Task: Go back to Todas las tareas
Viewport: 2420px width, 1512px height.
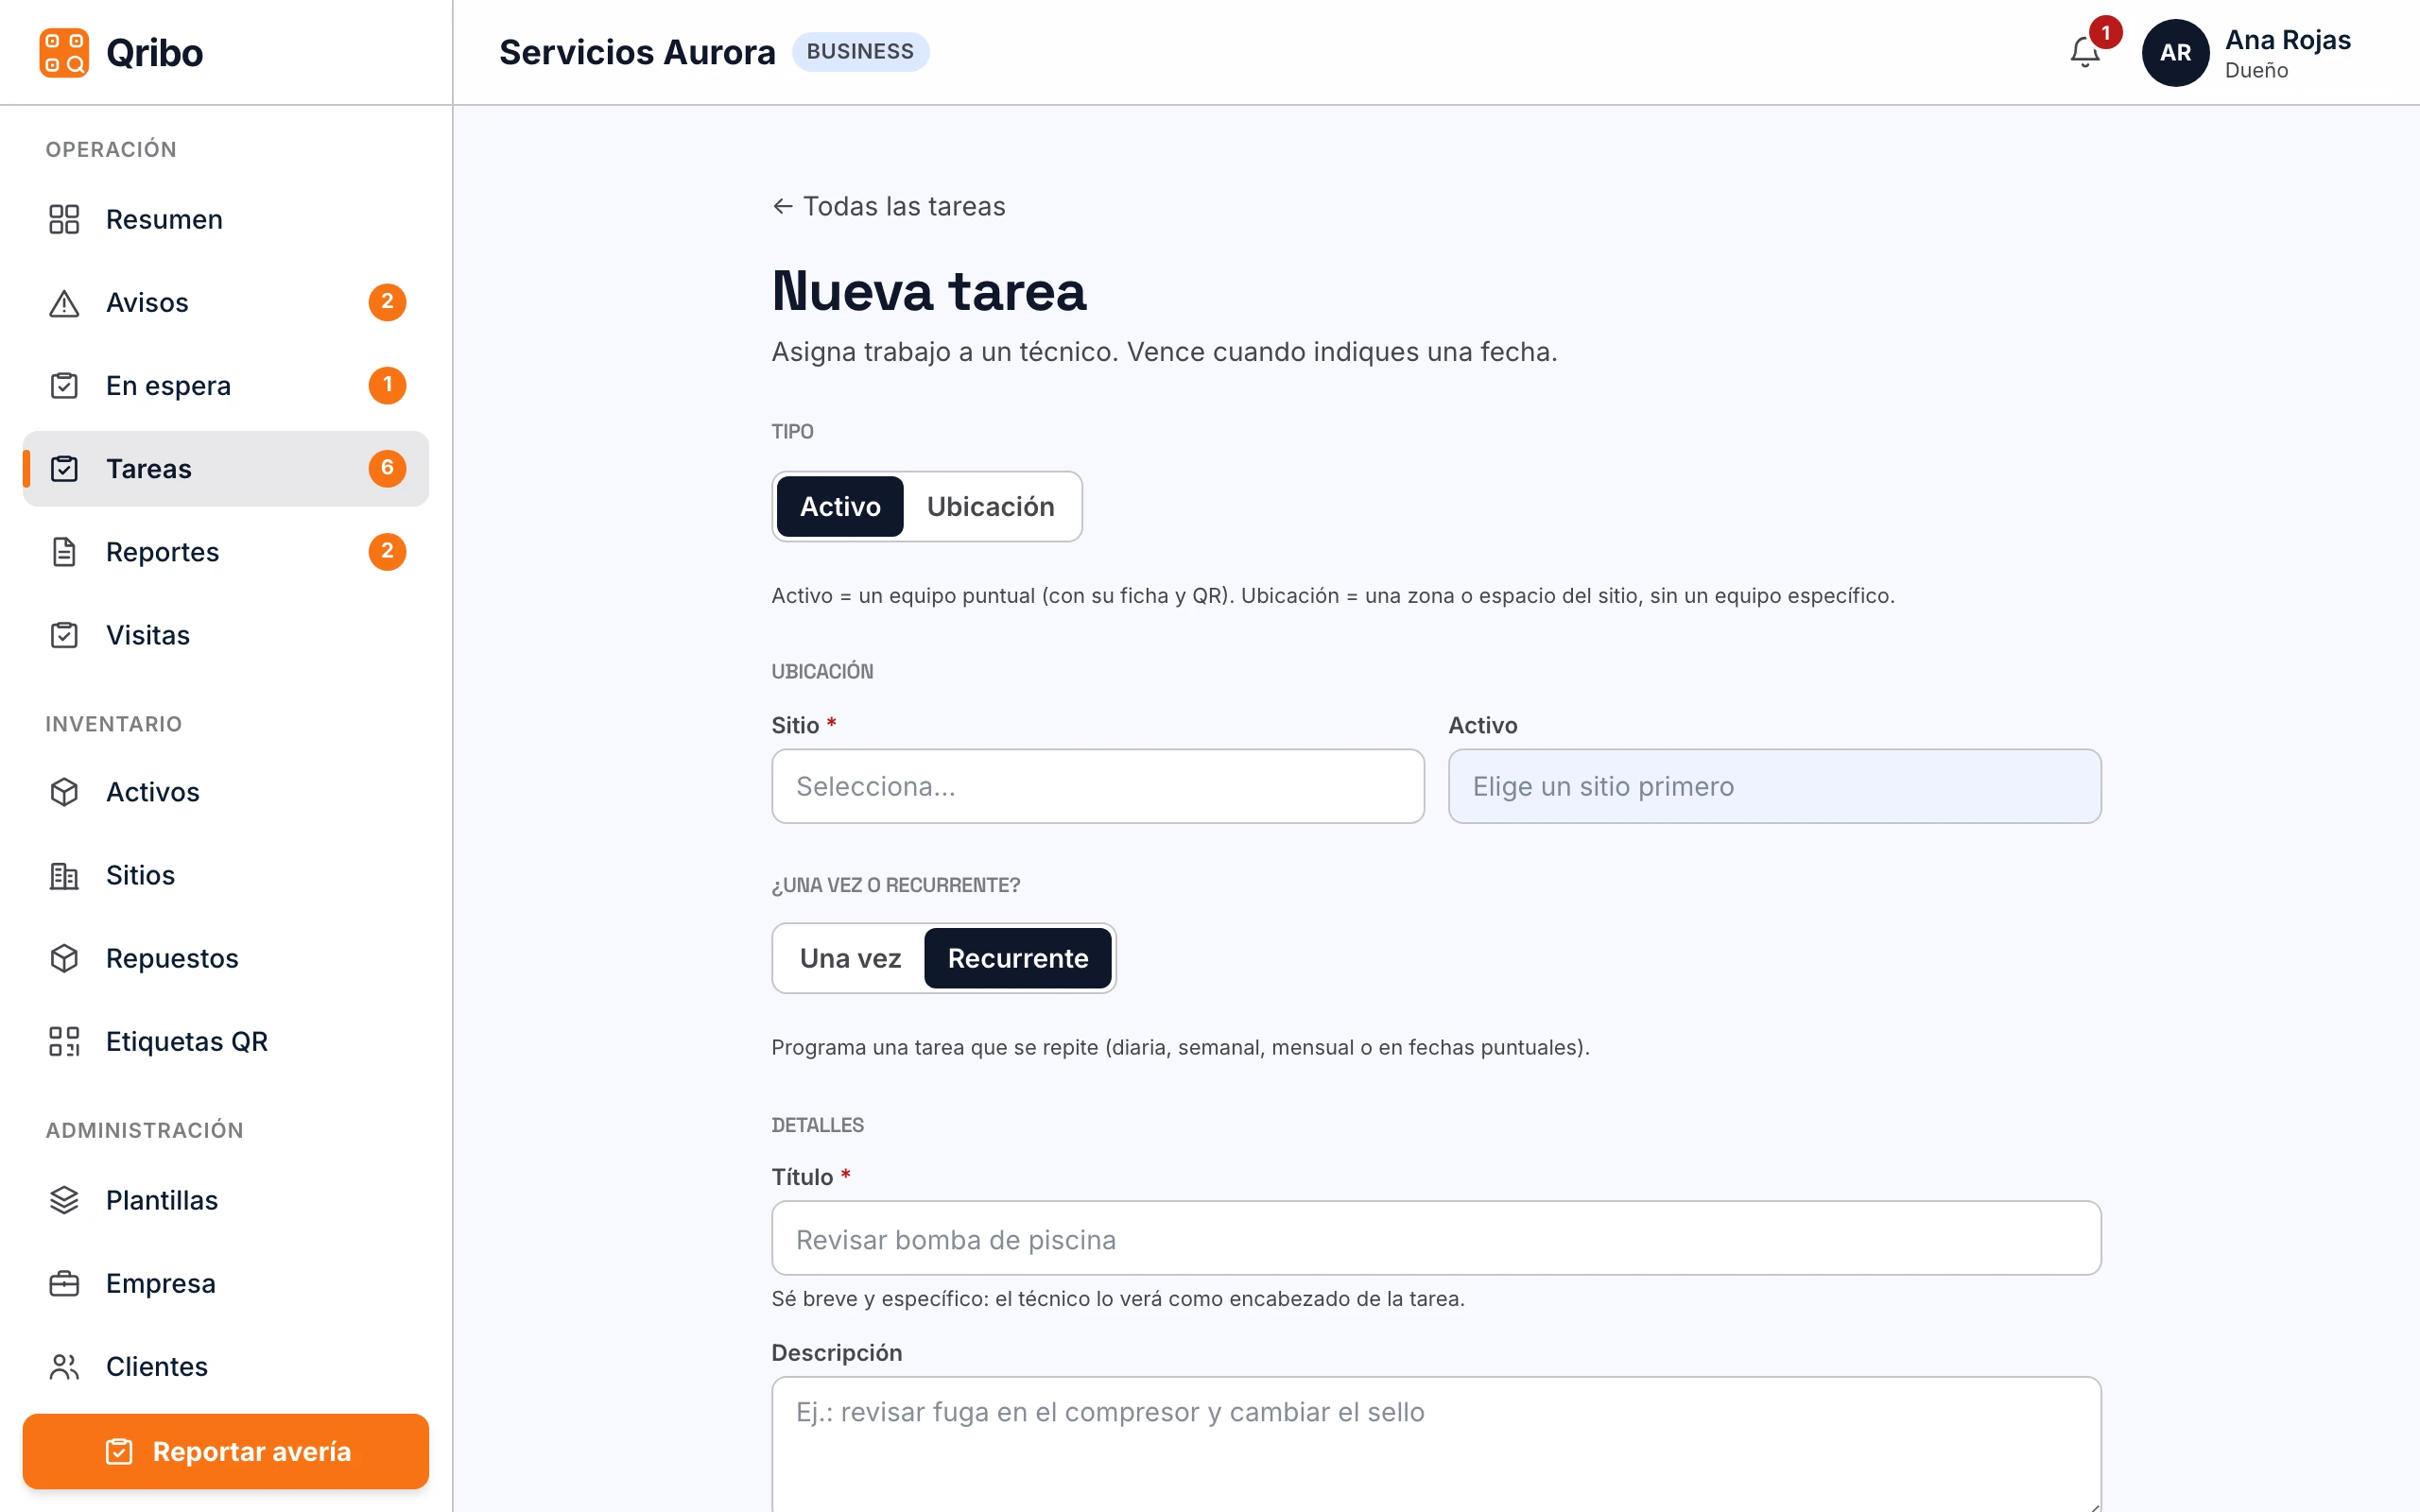Action: [889, 206]
